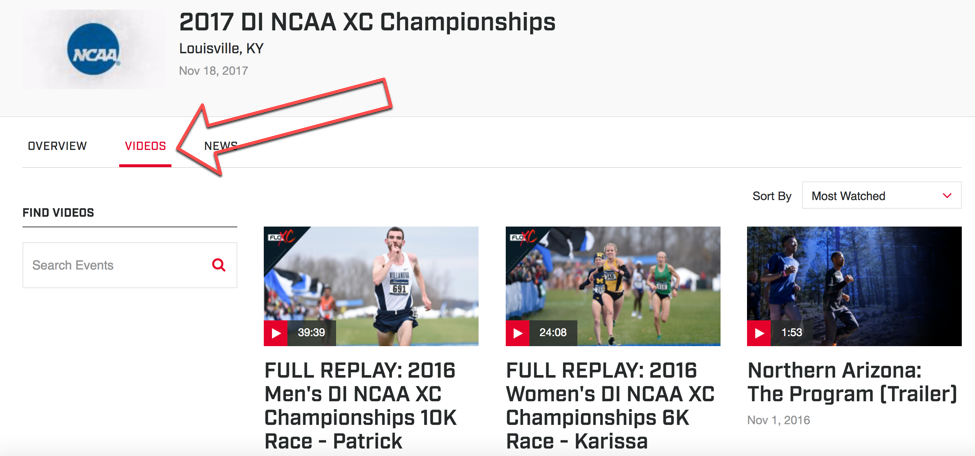This screenshot has height=456, width=975.
Task: Click the 2017 DI NCAA XC Championships heading
Action: 367,21
